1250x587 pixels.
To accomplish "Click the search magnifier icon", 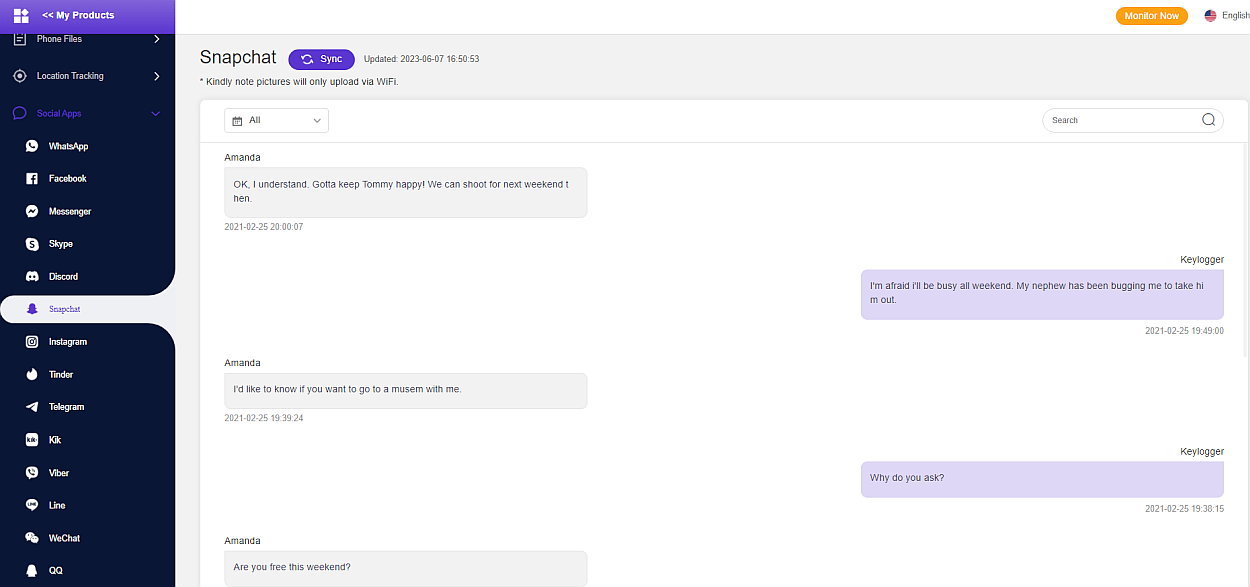I will (1208, 120).
